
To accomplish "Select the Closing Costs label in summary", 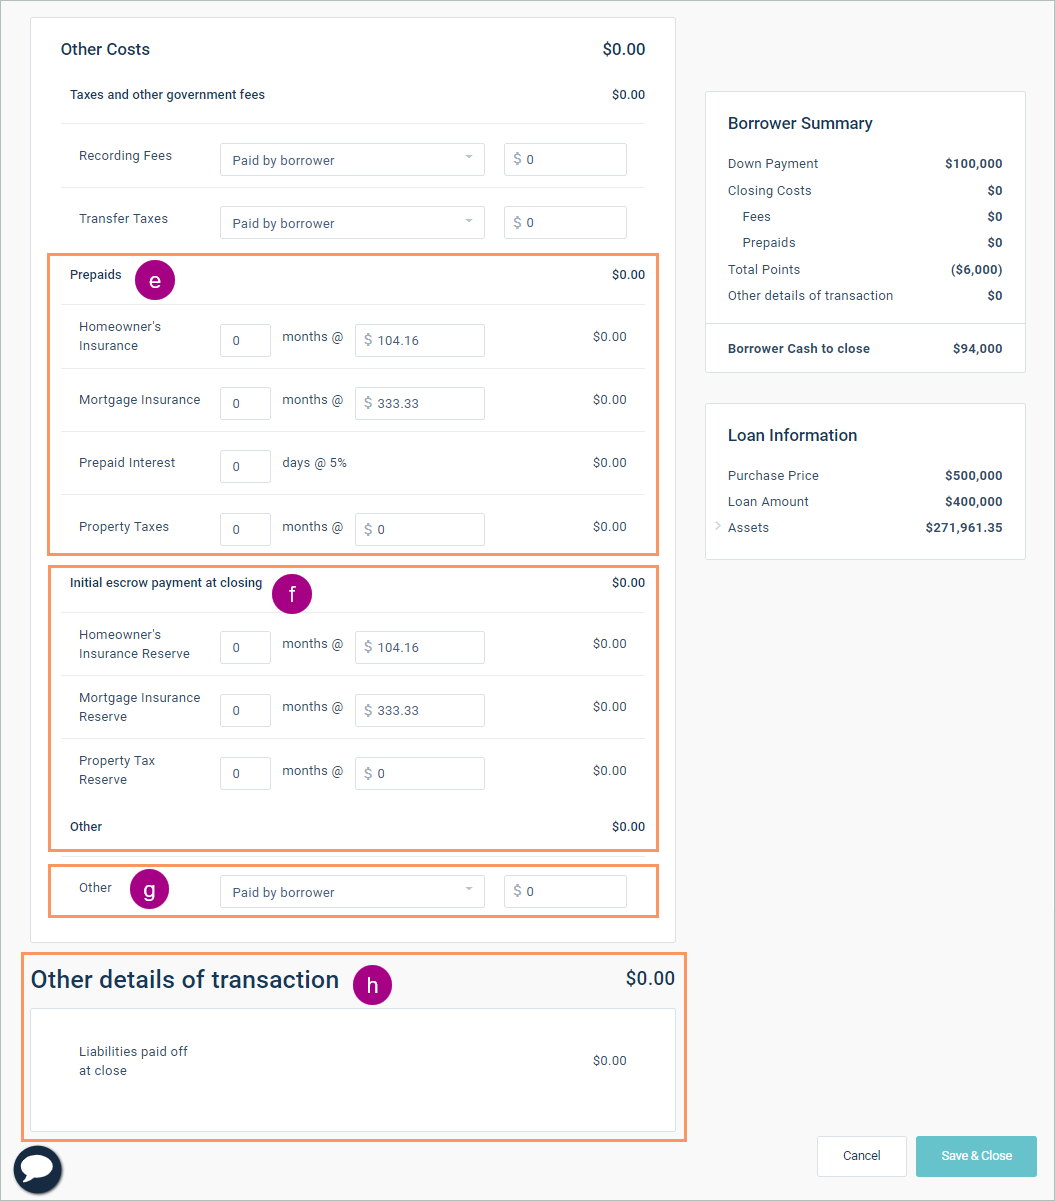I will click(x=770, y=190).
